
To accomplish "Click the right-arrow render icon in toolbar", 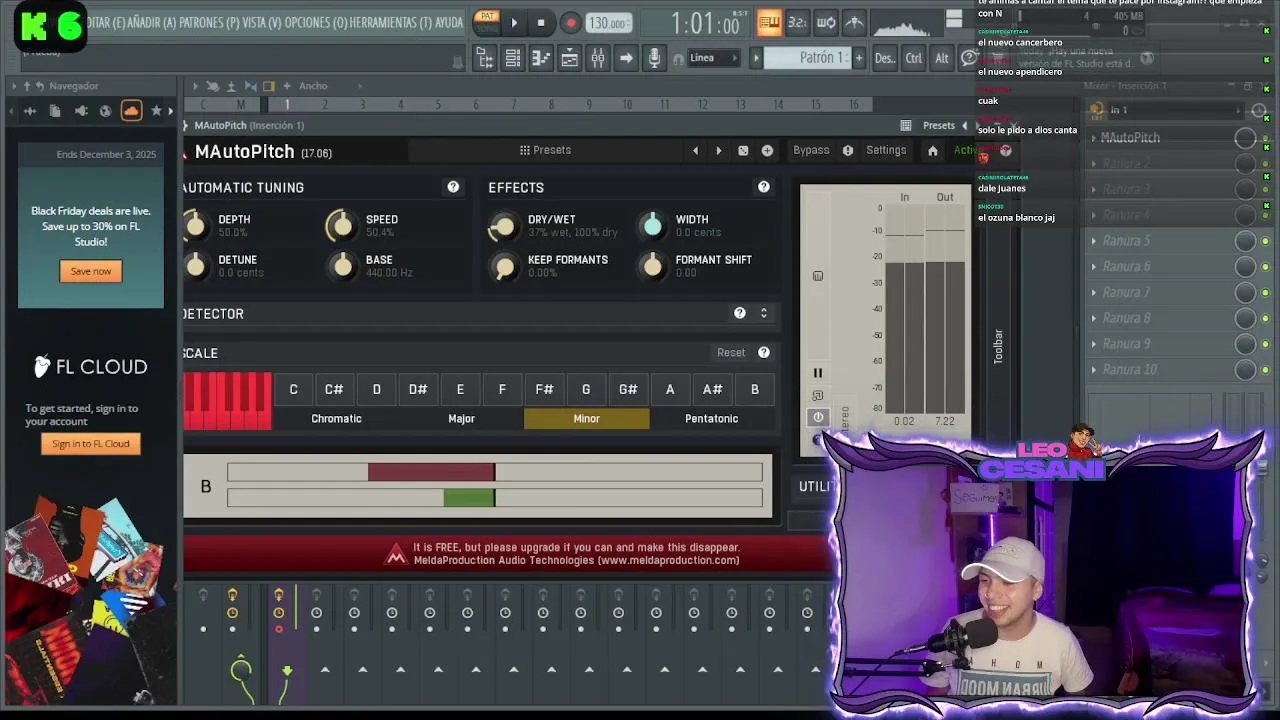I will point(626,58).
